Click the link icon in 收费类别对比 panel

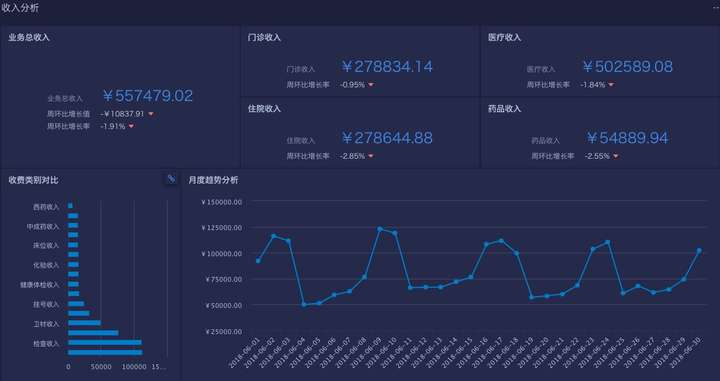tap(171, 179)
